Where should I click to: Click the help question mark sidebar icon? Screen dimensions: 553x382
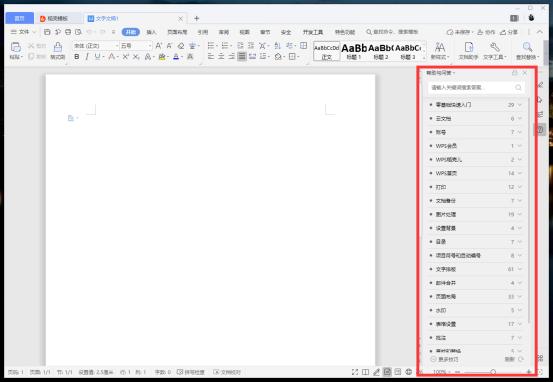(541, 129)
